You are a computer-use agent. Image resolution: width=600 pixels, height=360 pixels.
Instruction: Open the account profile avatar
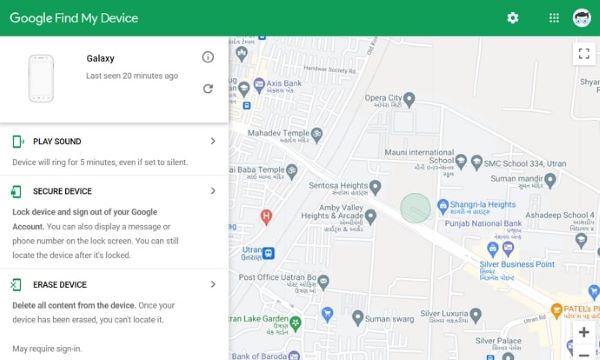coord(581,18)
